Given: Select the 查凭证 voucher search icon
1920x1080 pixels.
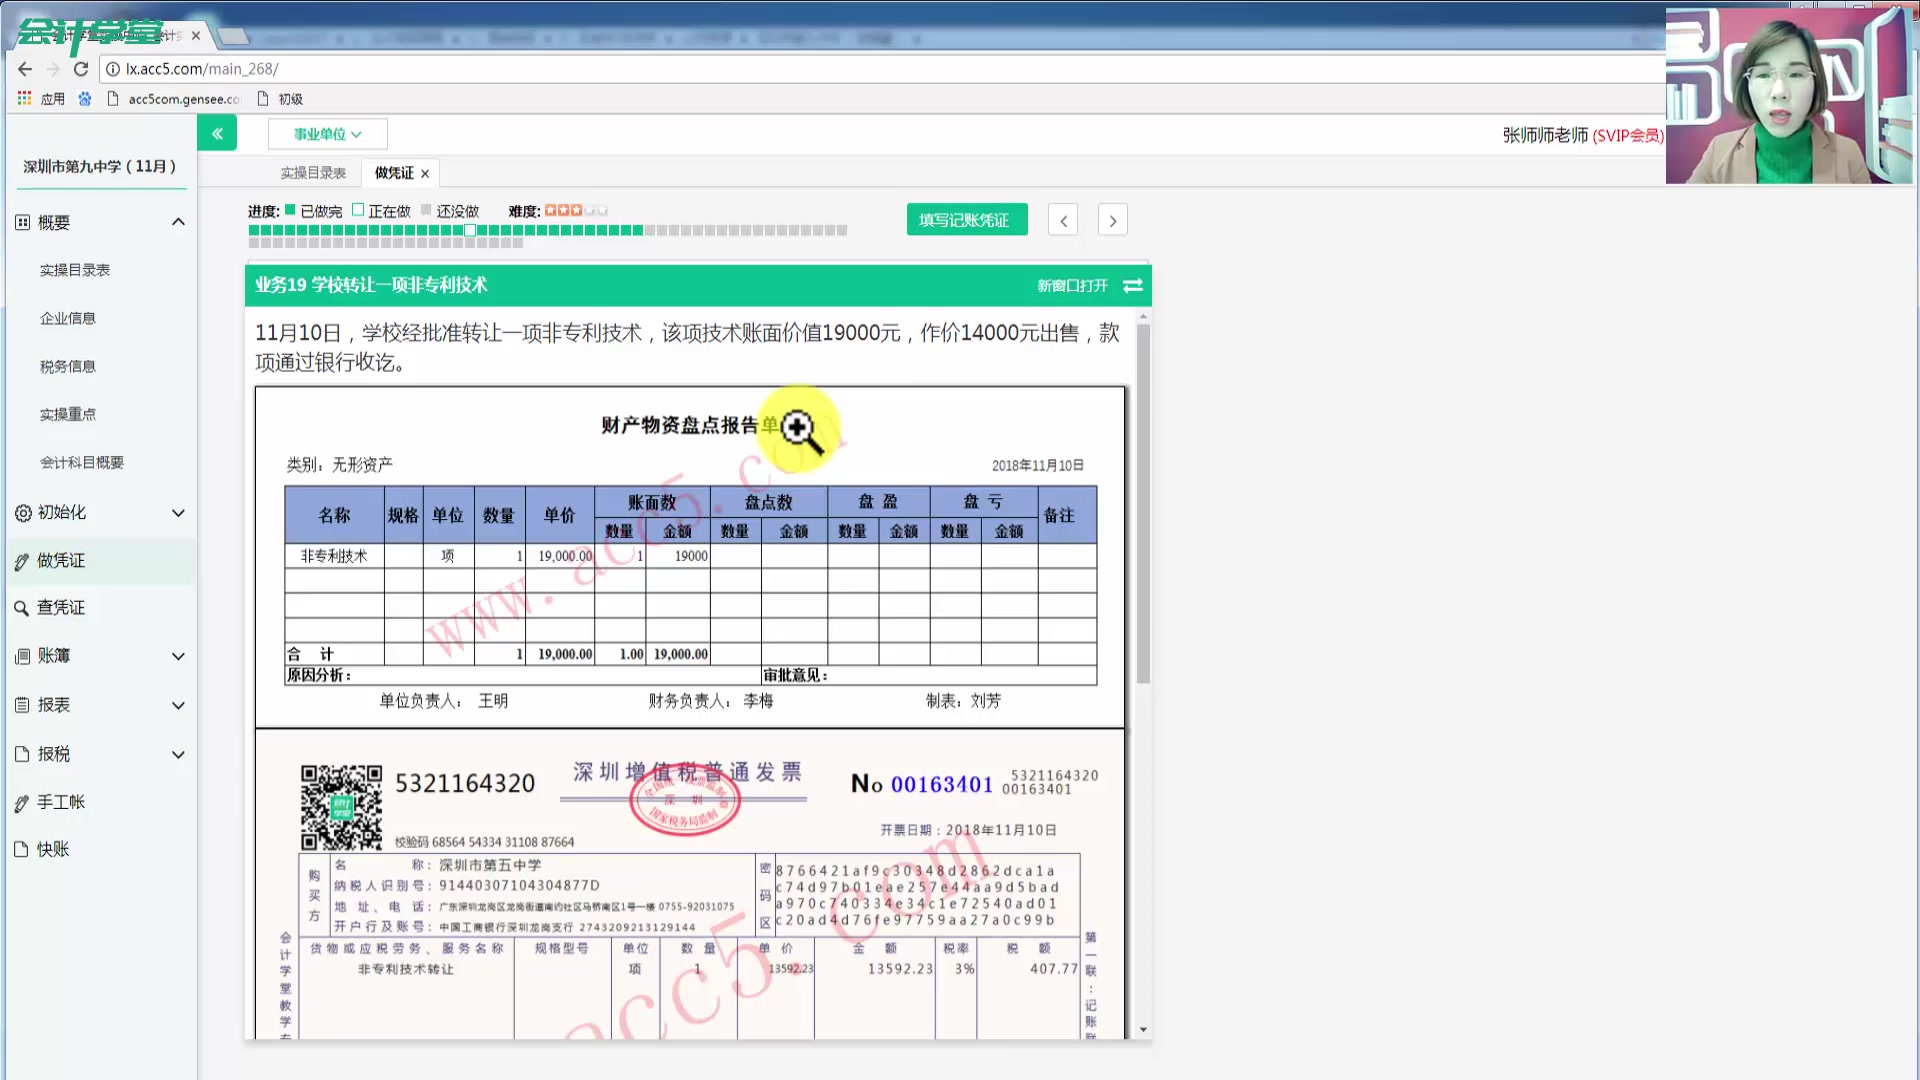Looking at the screenshot, I should pos(22,607).
